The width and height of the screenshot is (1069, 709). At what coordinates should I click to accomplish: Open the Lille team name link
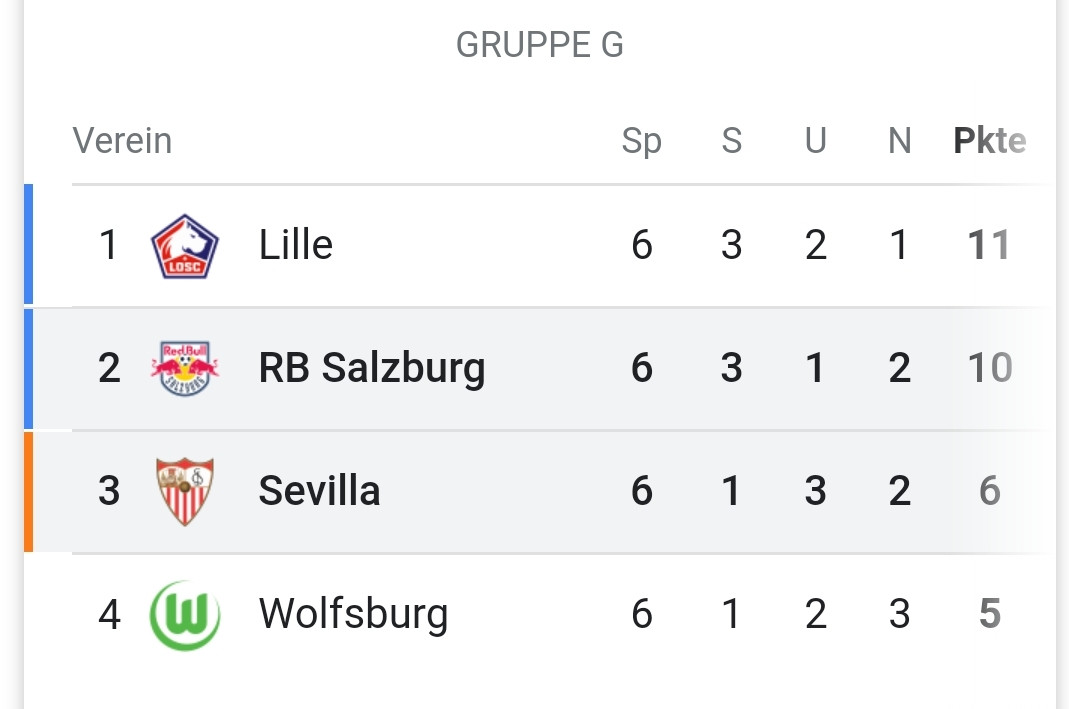pyautogui.click(x=295, y=245)
